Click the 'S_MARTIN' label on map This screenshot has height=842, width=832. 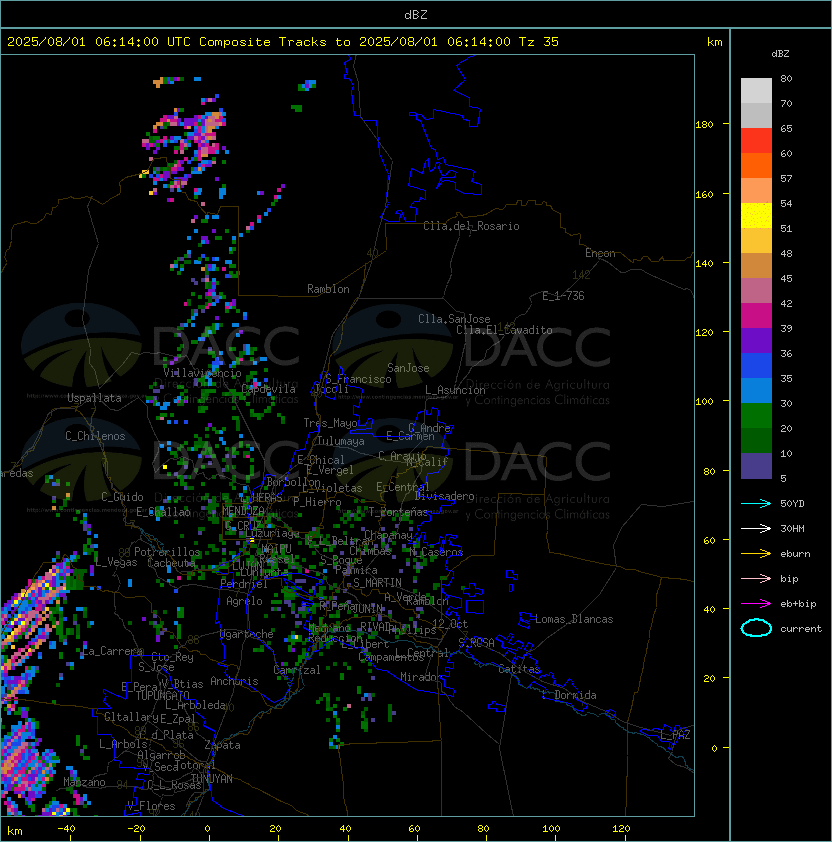[x=377, y=583]
